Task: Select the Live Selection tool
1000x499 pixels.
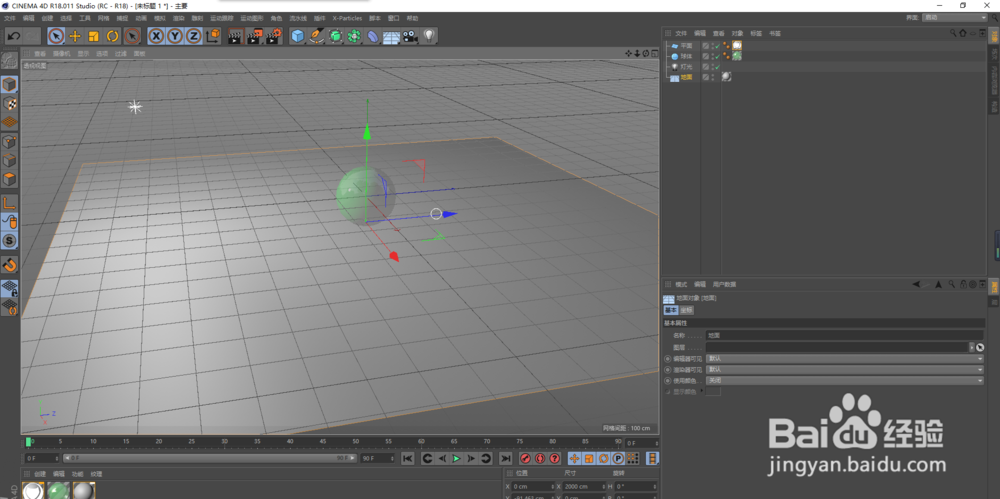Action: point(56,36)
